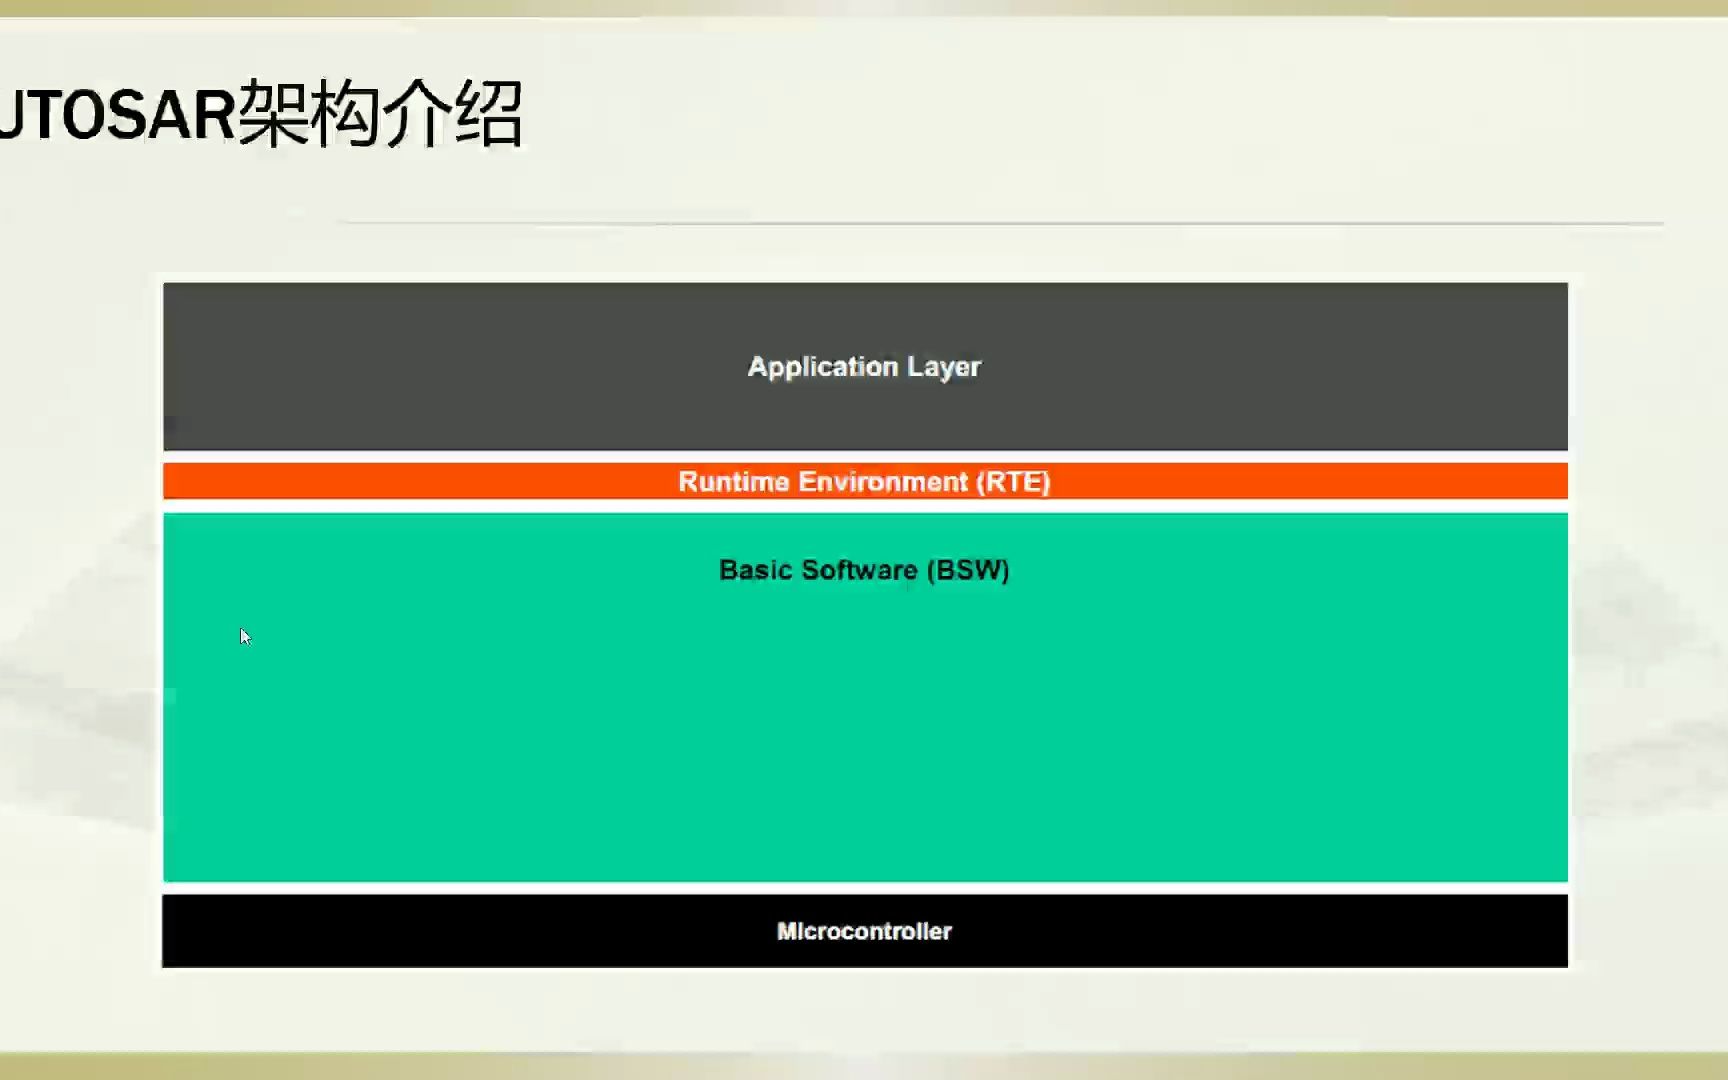Screen dimensions: 1728x1080
Task: Click the Basic Software (BSW) label
Action: click(864, 570)
